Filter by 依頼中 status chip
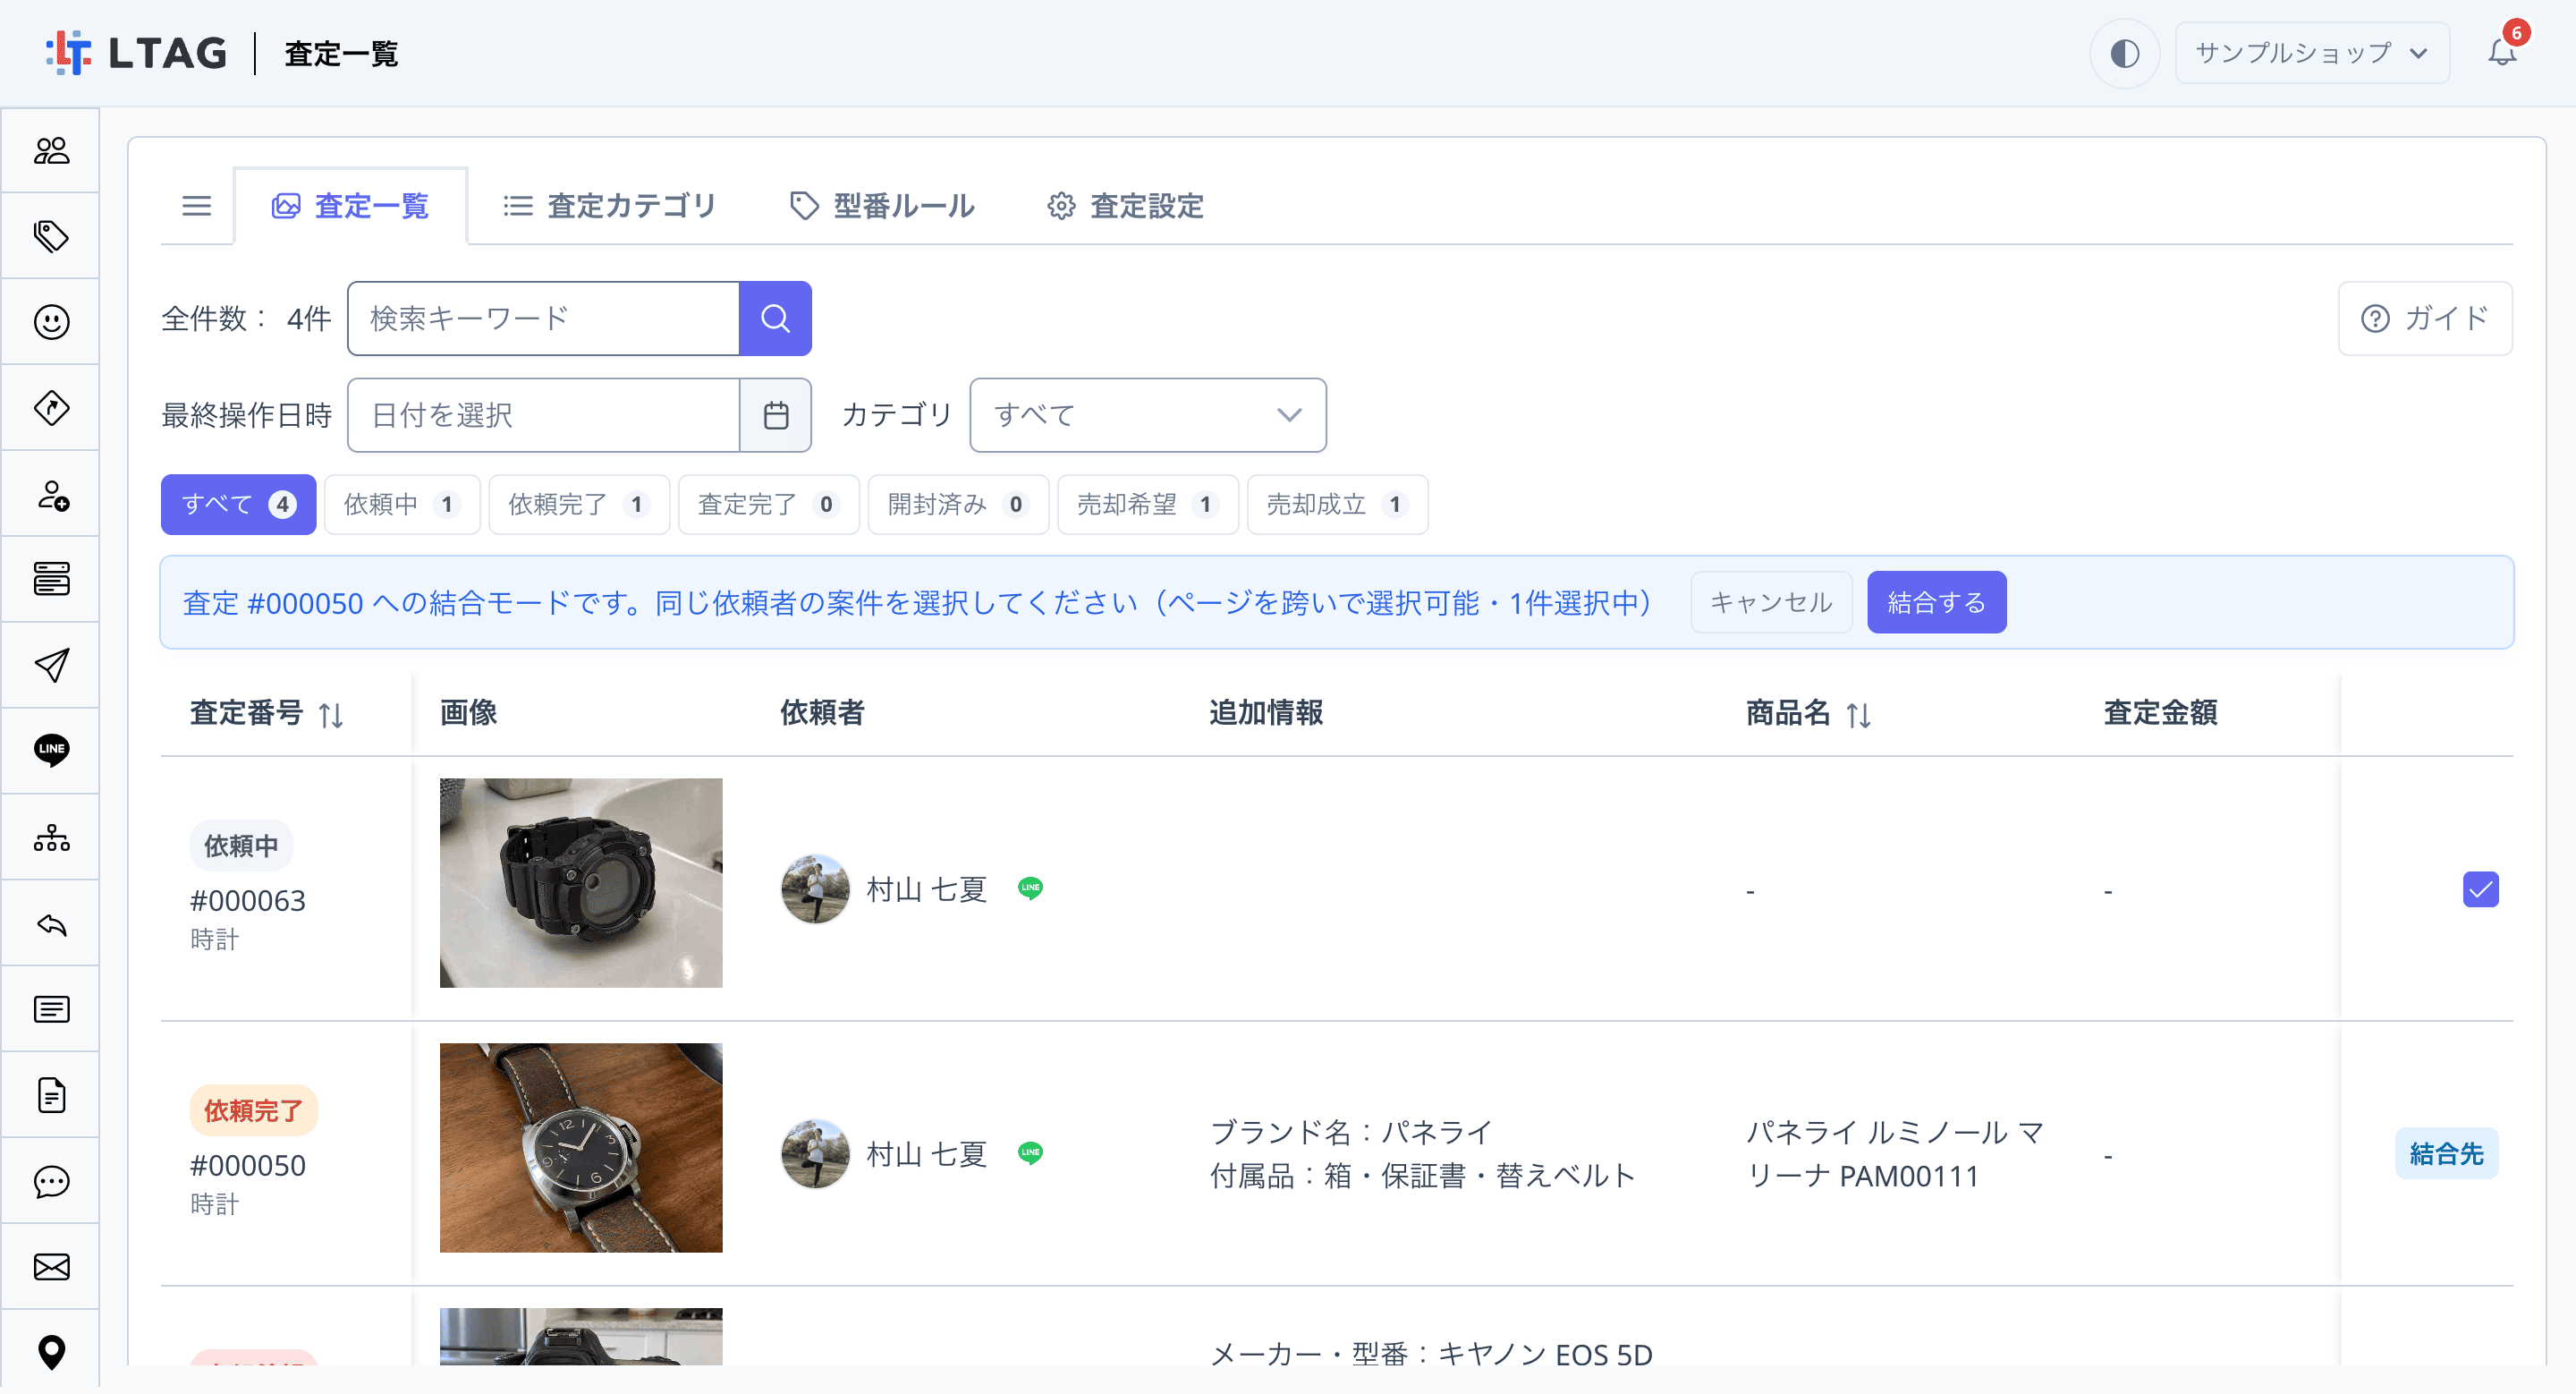The height and width of the screenshot is (1394, 2576). click(x=401, y=504)
